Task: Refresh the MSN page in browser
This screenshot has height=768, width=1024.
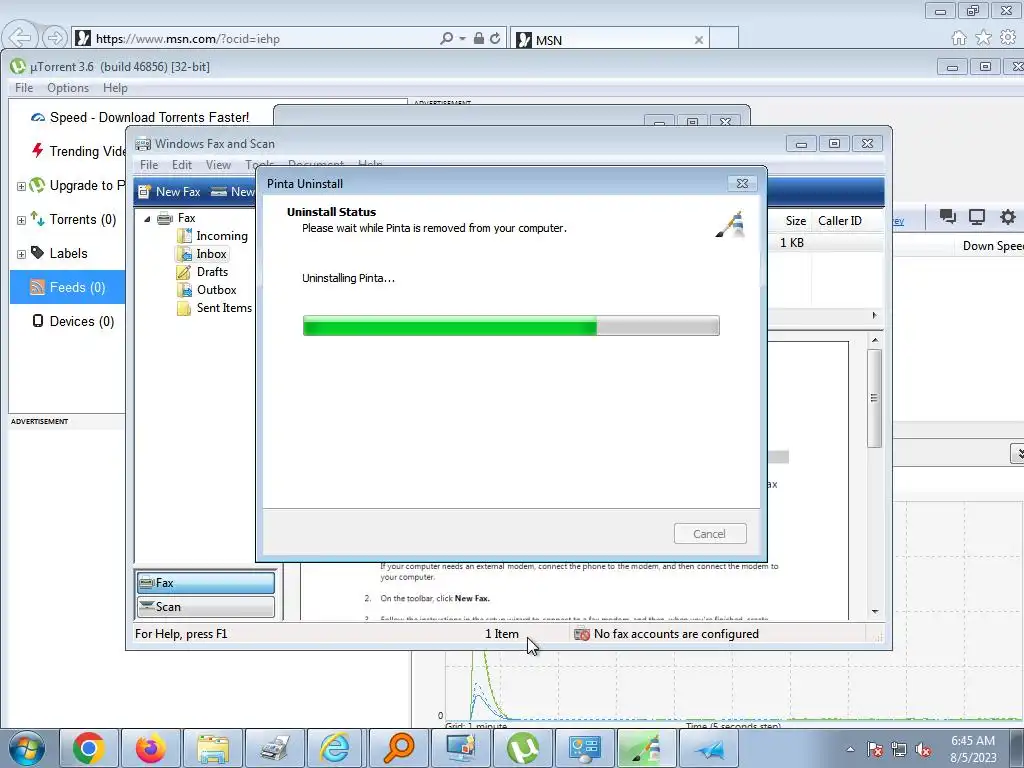Action: pos(495,39)
